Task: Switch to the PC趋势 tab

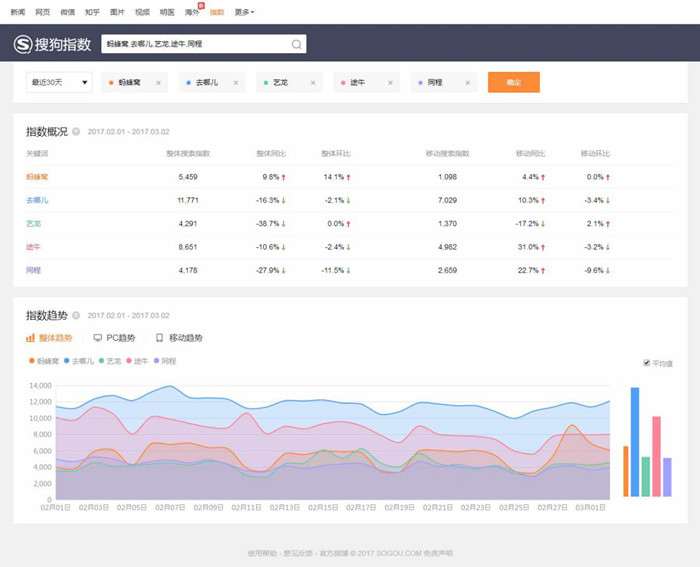Action: [x=114, y=338]
